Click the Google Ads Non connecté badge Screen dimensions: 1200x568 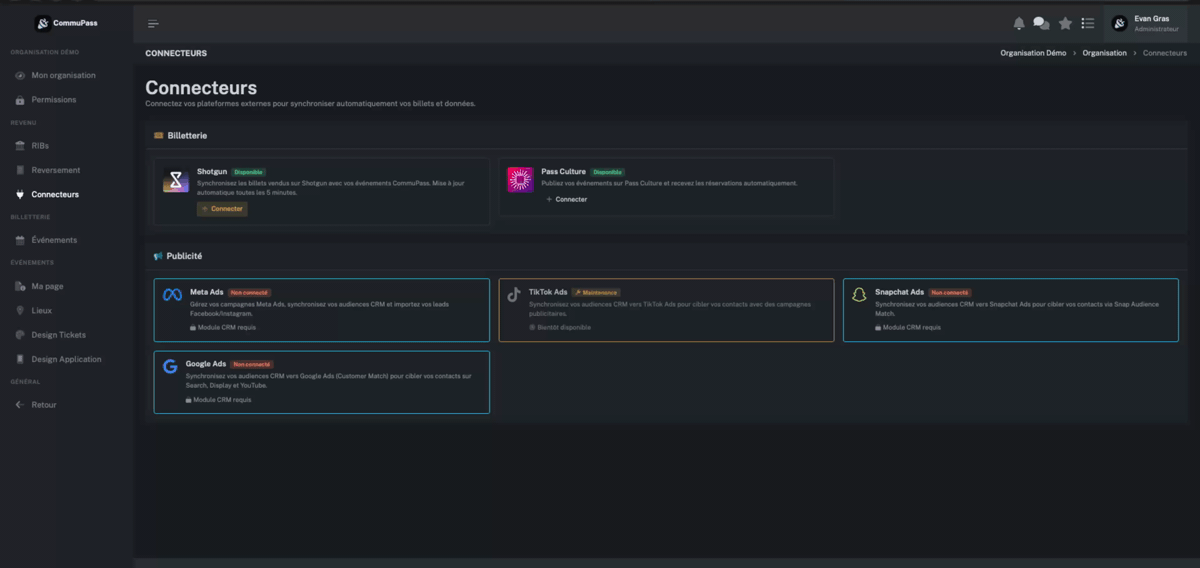click(252, 365)
